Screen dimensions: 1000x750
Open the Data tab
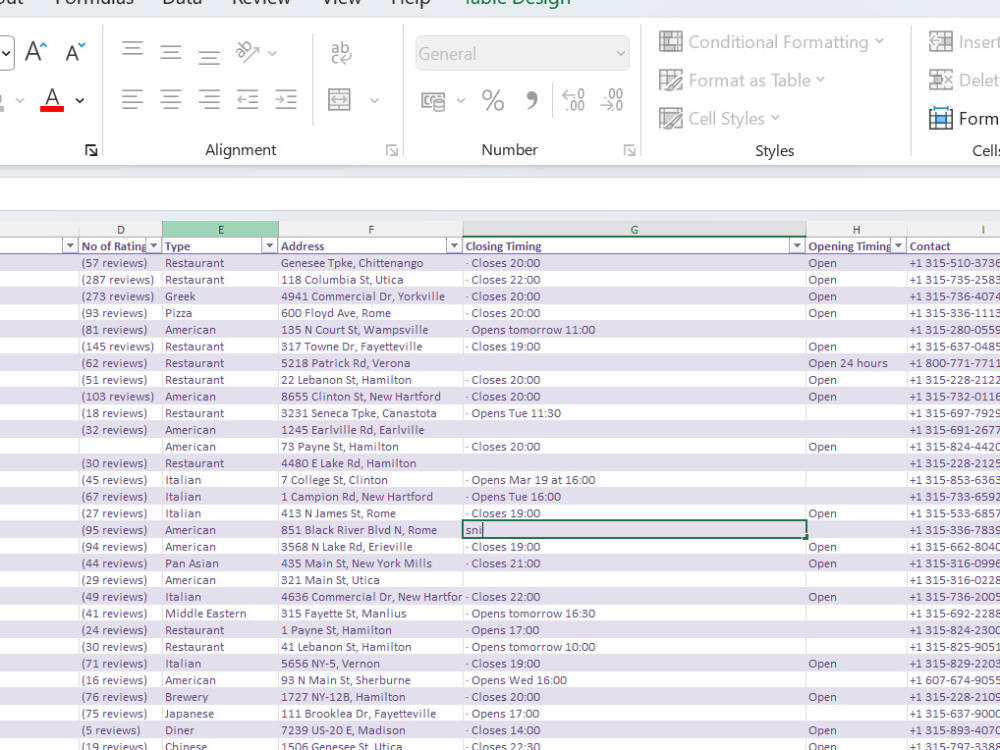coord(182,3)
